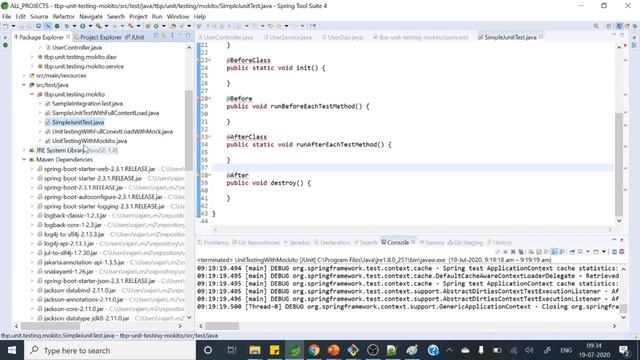Maximize the Package Explorer view
This screenshot has width=640, height=360.
[188, 36]
